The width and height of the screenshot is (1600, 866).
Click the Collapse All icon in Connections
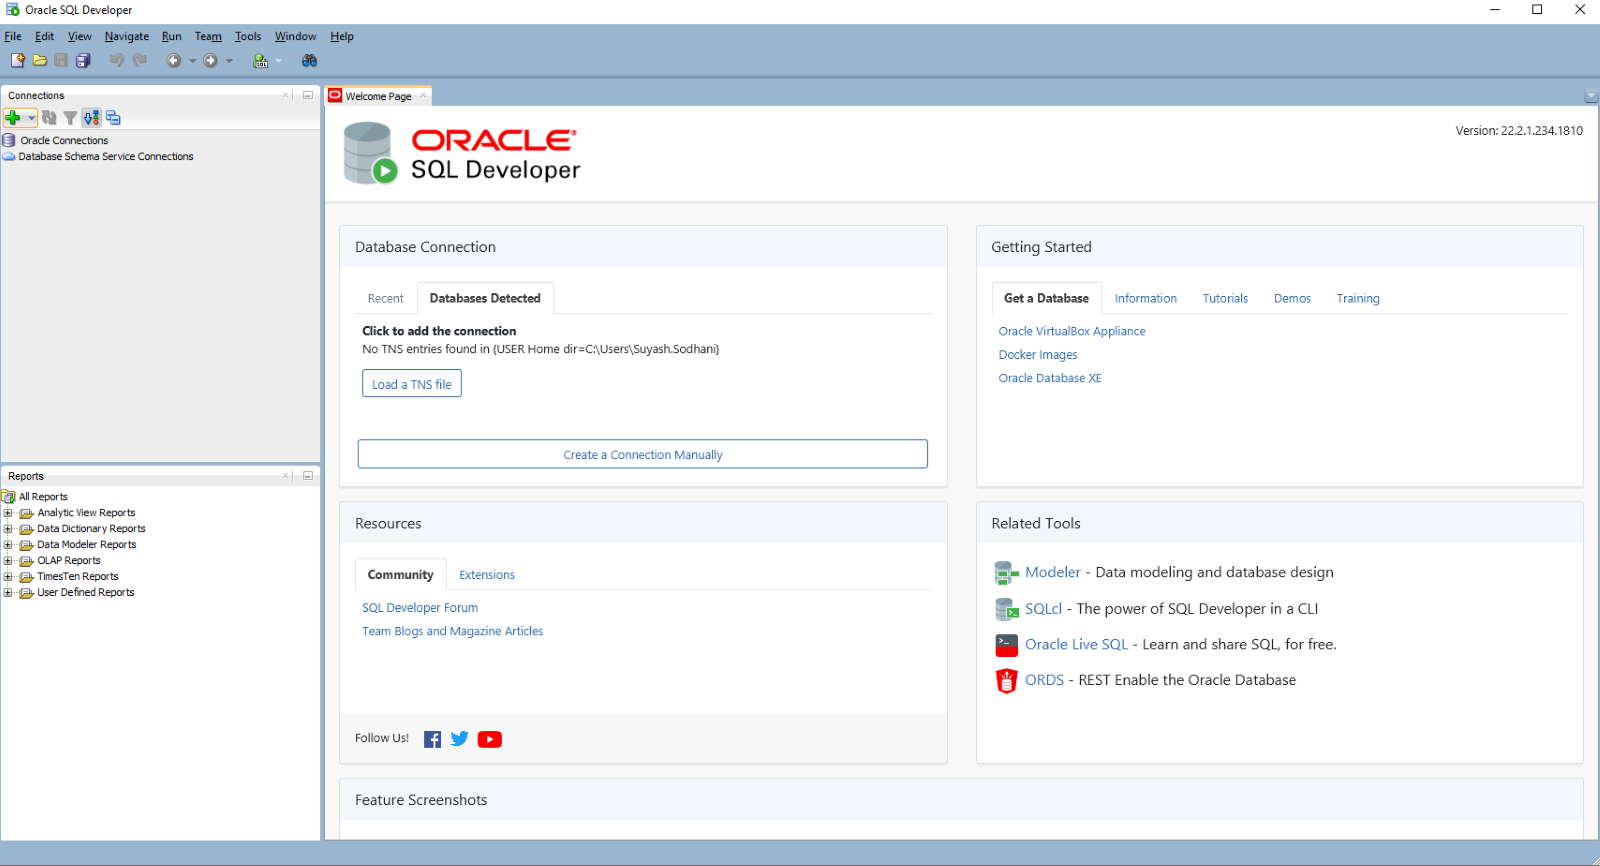tap(113, 118)
